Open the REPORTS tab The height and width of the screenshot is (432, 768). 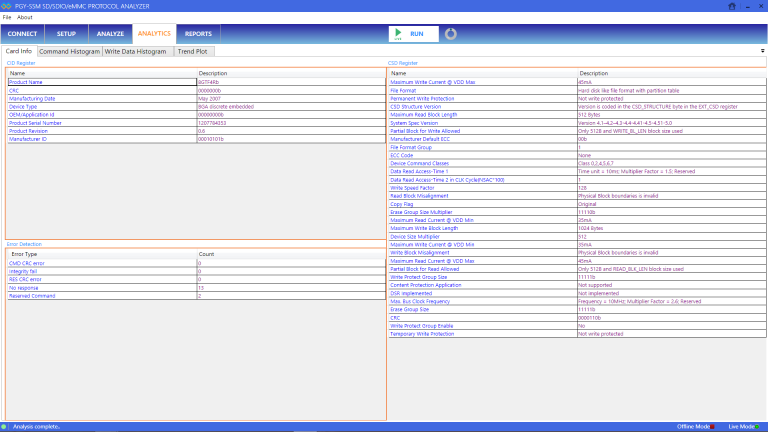[198, 34]
